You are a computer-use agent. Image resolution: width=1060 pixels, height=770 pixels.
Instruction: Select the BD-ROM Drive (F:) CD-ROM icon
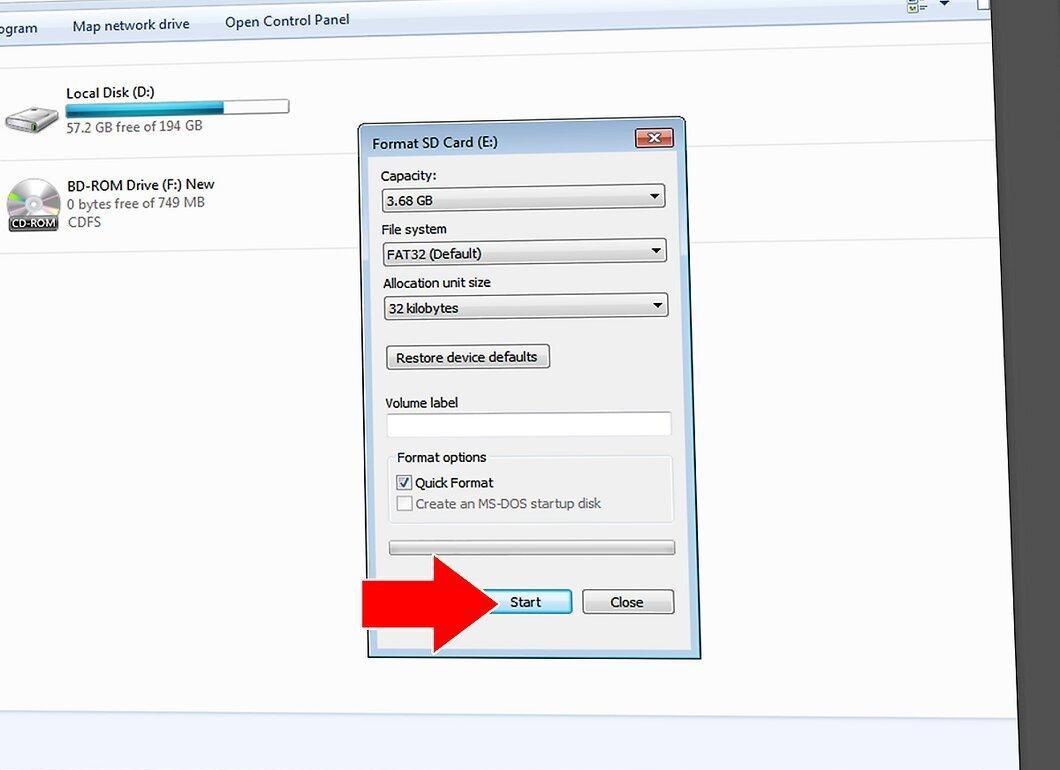tap(33, 204)
